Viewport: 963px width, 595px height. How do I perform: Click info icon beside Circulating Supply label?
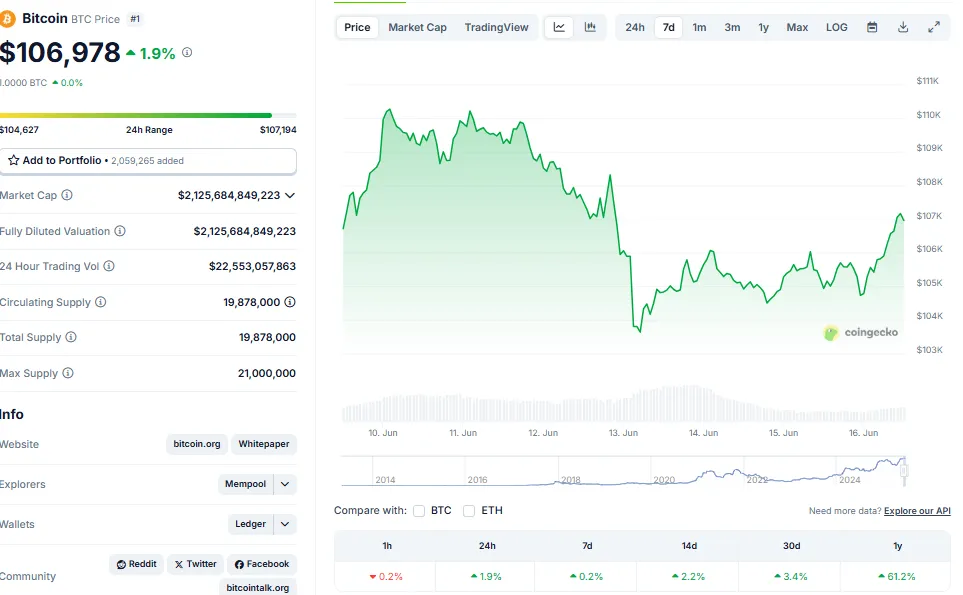click(101, 301)
